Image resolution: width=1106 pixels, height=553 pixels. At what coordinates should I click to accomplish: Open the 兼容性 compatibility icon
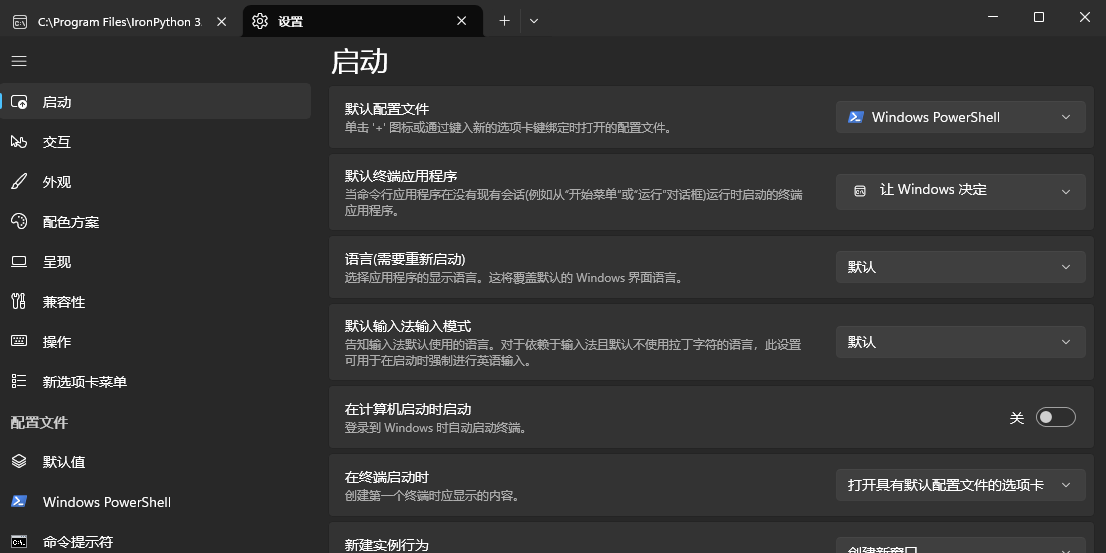click(18, 302)
